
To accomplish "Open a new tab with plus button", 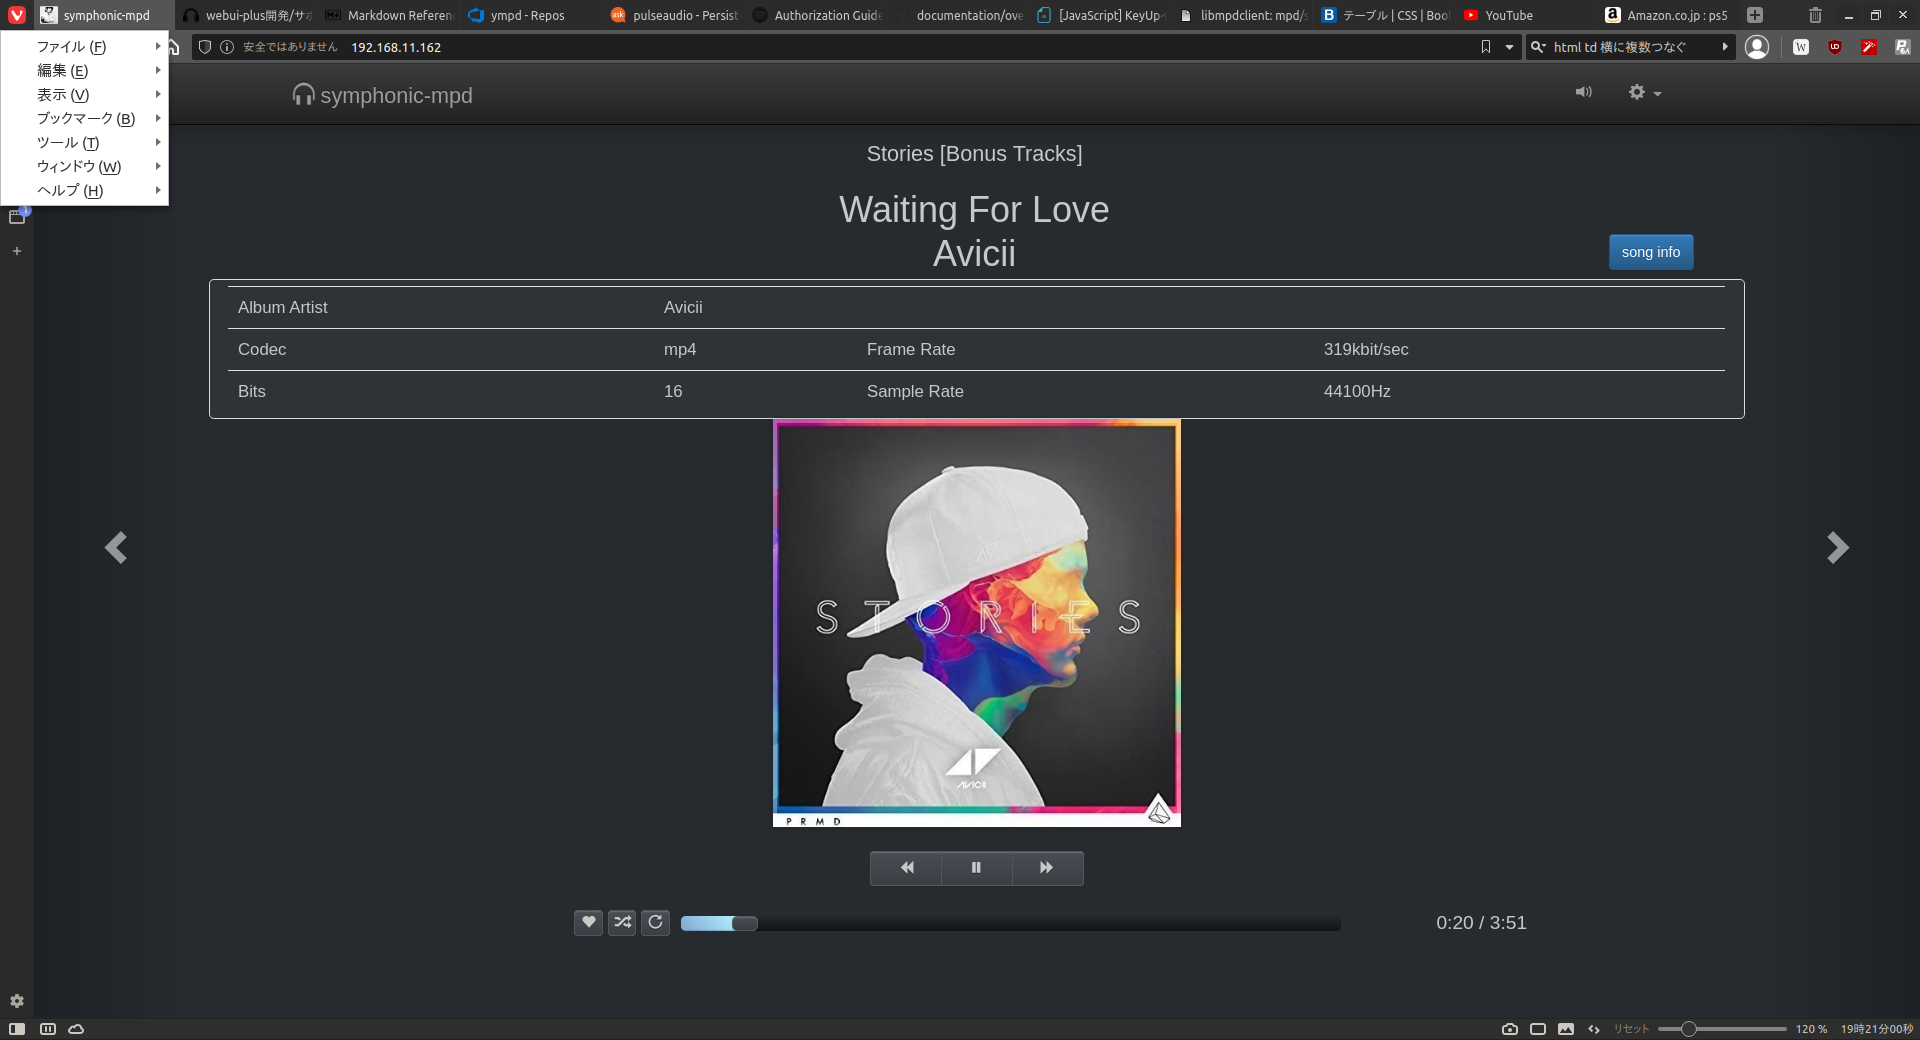I will (x=1755, y=15).
